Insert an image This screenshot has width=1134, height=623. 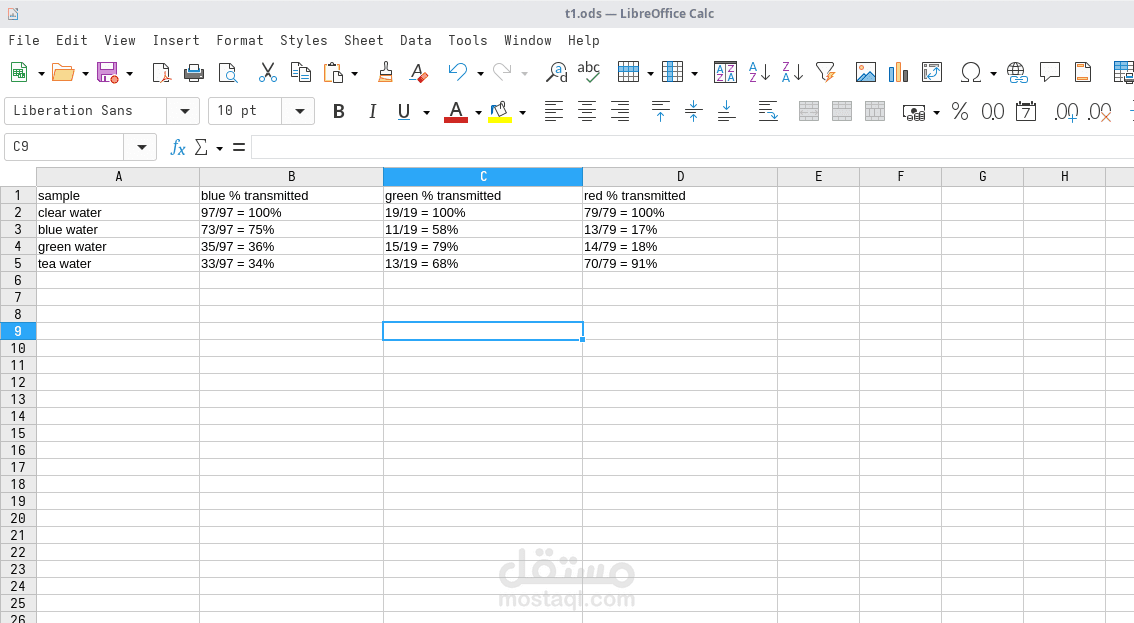click(866, 72)
